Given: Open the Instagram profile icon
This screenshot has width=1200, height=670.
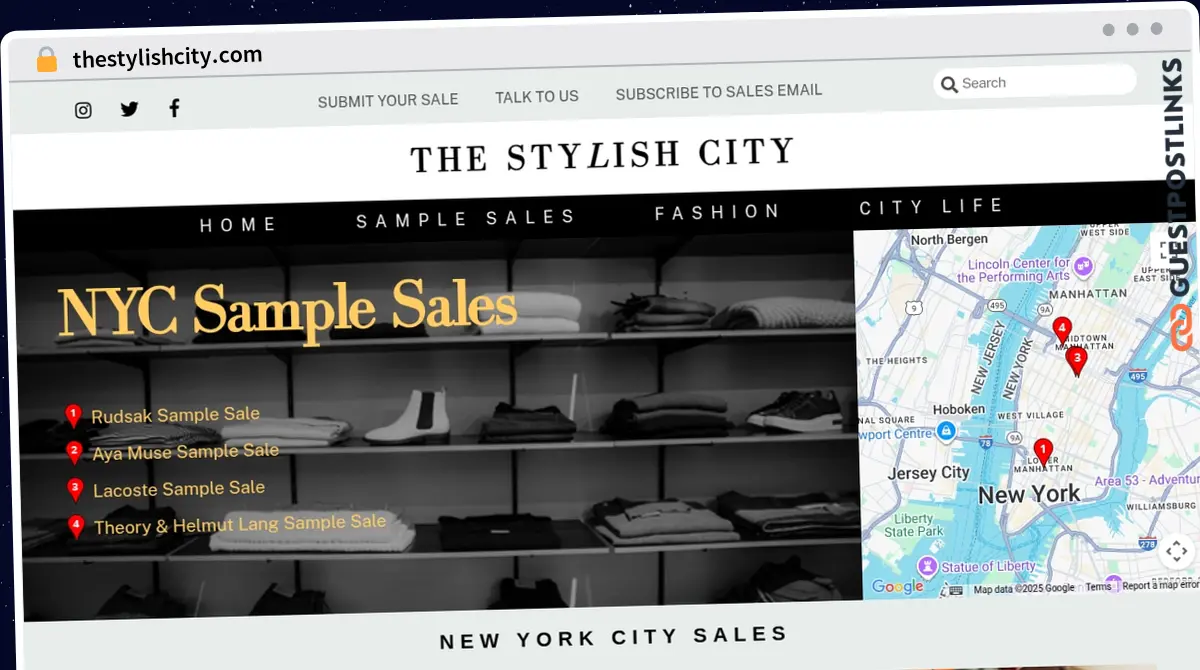Looking at the screenshot, I should [x=83, y=110].
